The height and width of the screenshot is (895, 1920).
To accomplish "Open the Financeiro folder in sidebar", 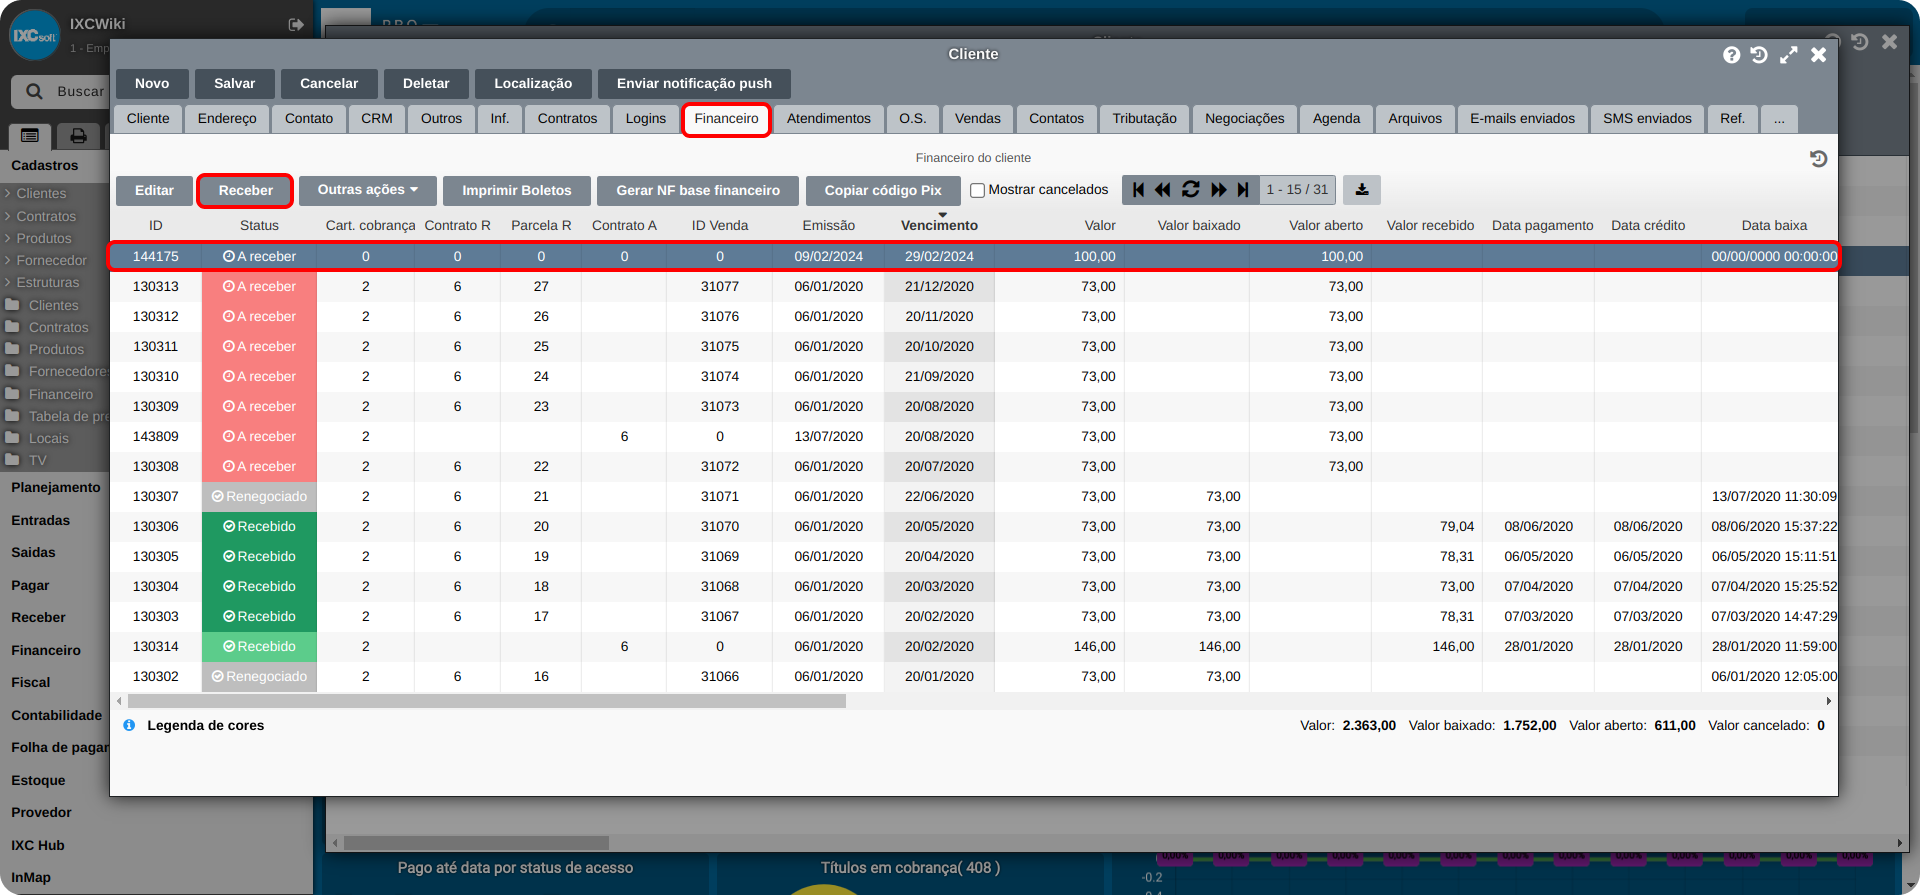I will (x=60, y=394).
